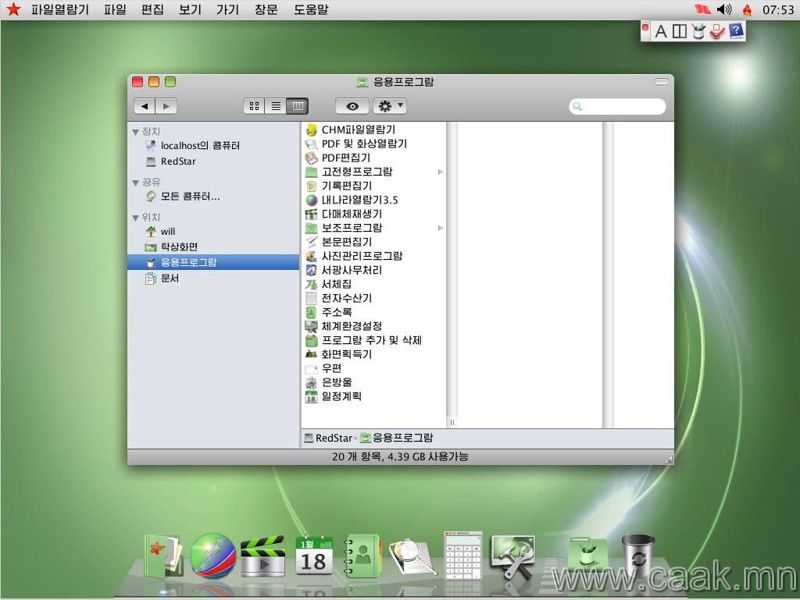The width and height of the screenshot is (800, 600).
Task: Select 본문편집기 text editor entry
Action: pos(339,242)
